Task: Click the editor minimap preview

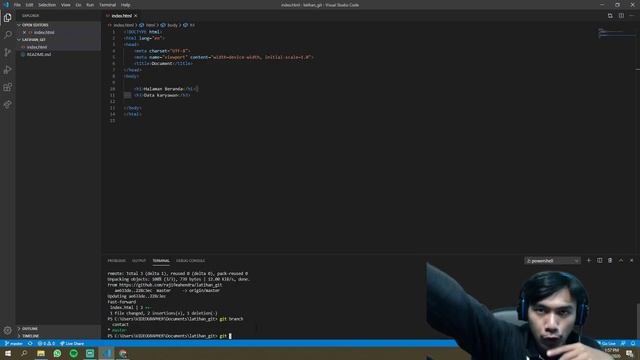Action: coord(616,33)
